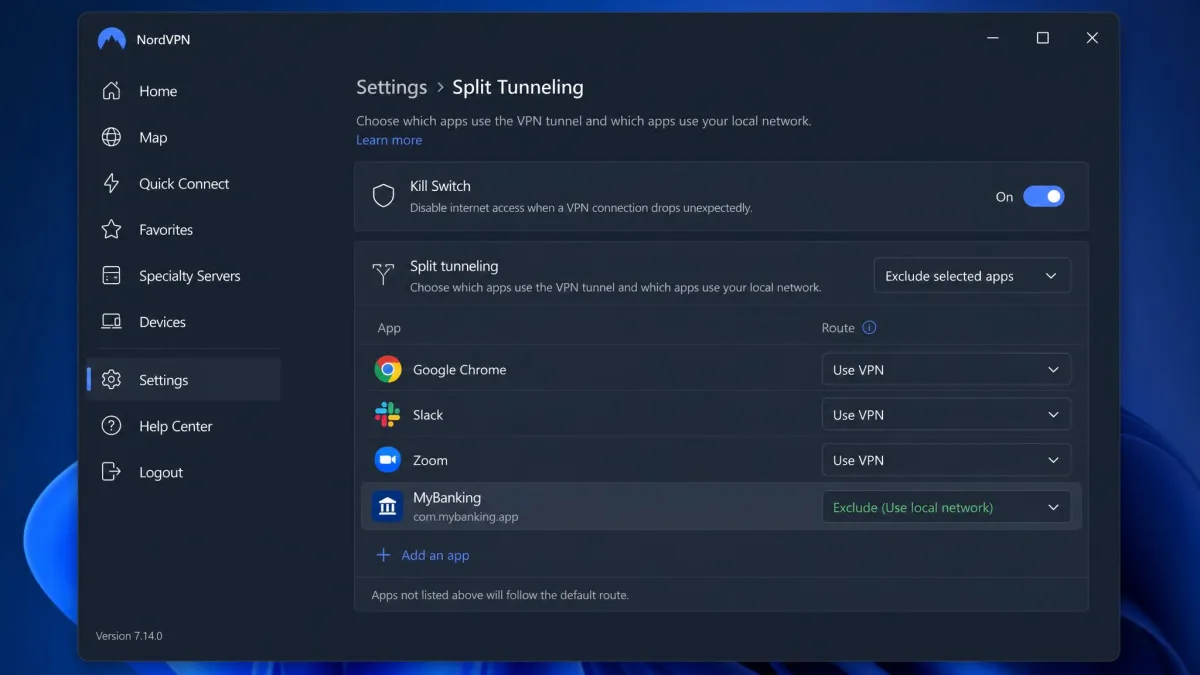Click the Slack app icon
The width and height of the screenshot is (1200, 675).
pyautogui.click(x=387, y=414)
